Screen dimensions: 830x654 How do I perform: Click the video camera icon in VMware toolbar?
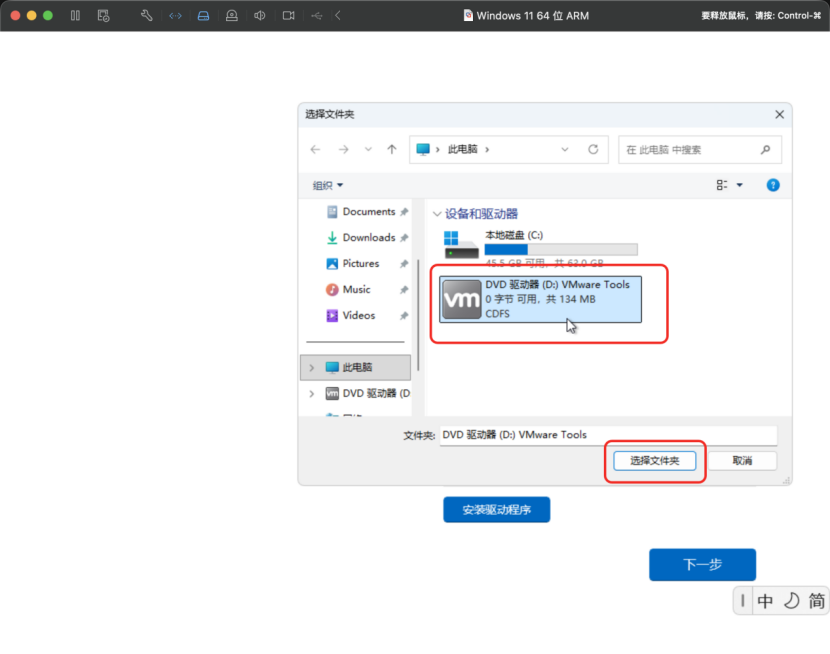click(x=288, y=15)
